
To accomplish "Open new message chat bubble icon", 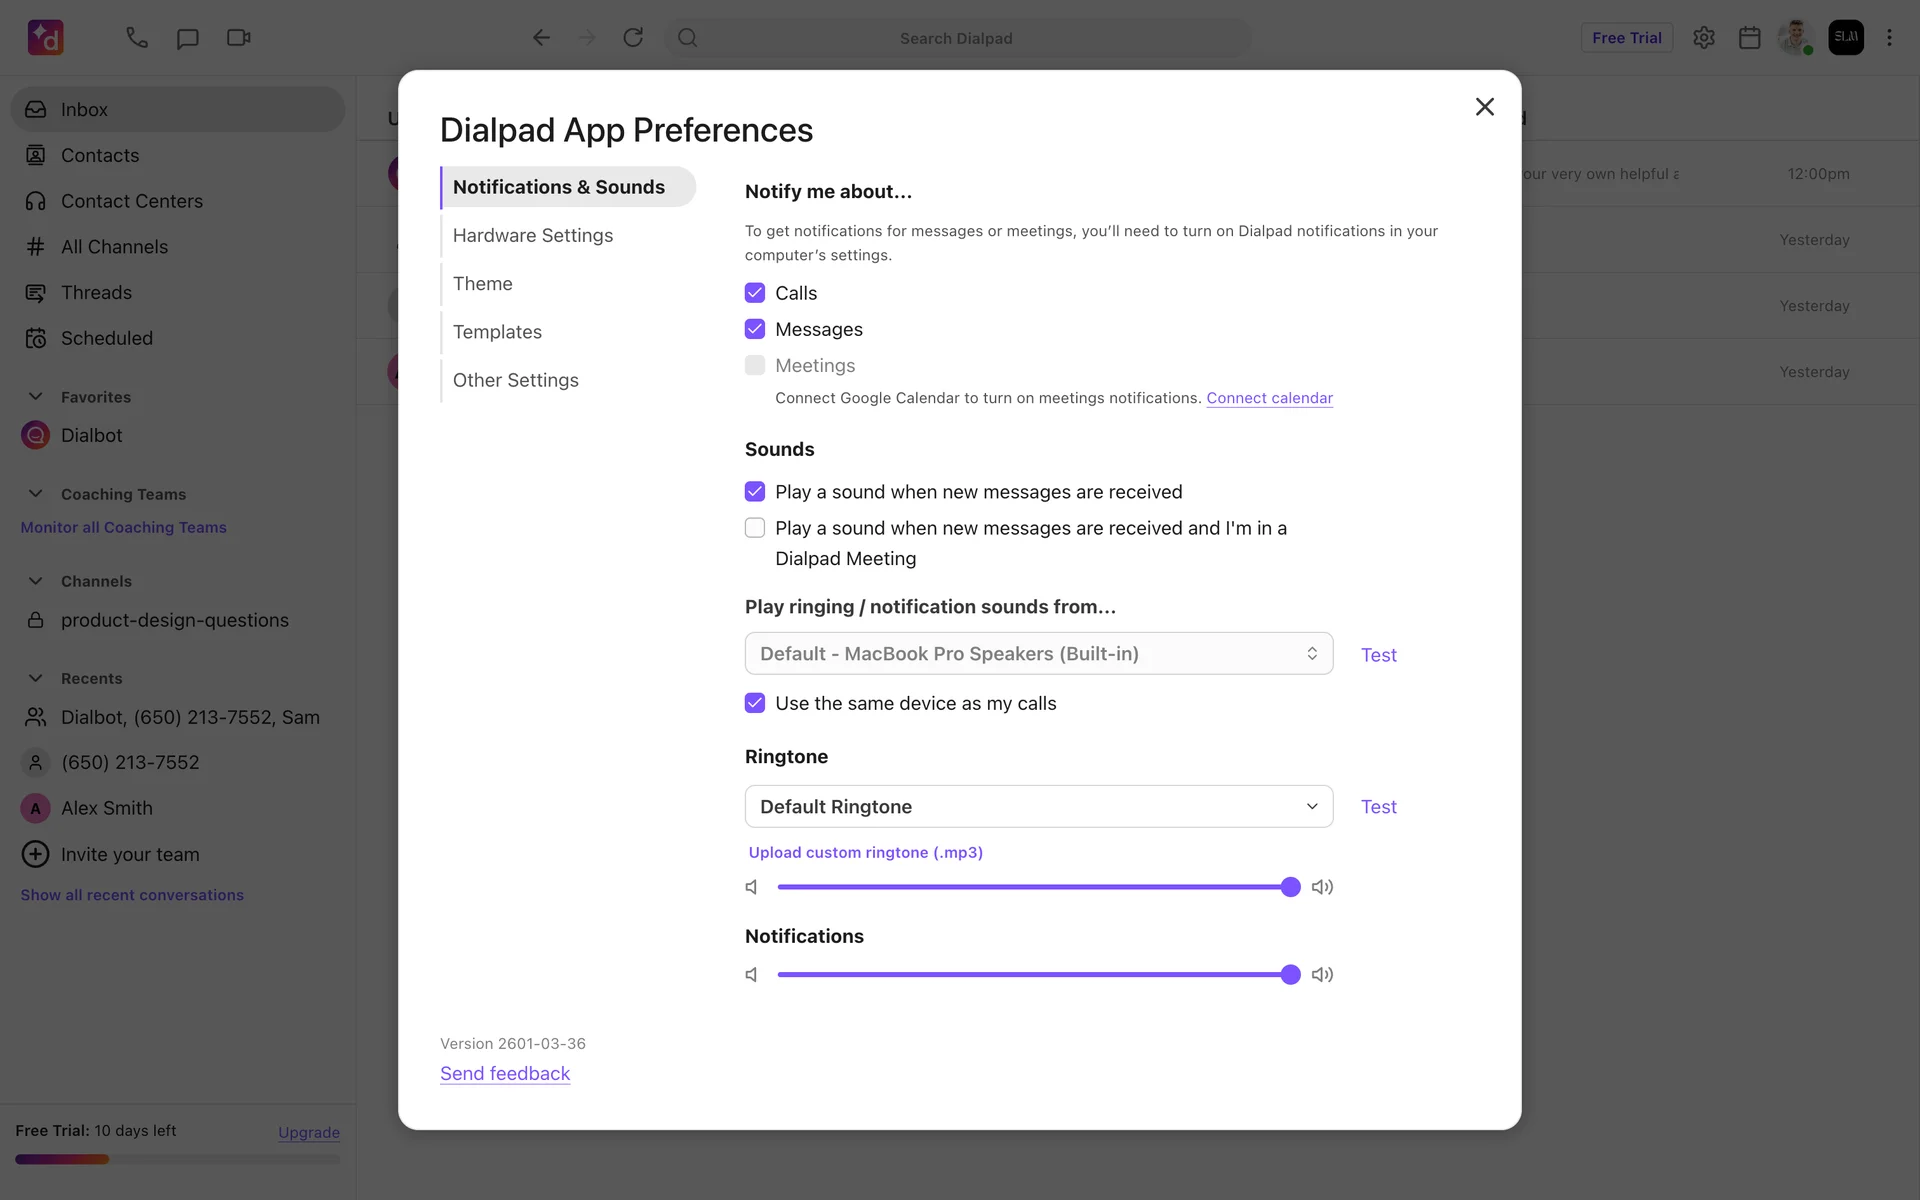I will [187, 38].
